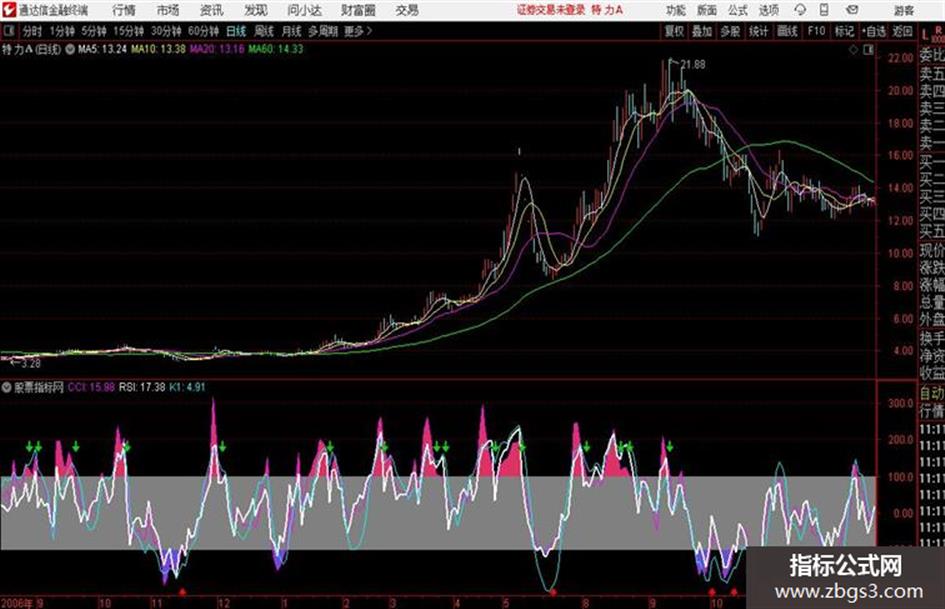Switch to 月线 monthly tab
Viewport: 945px width, 609px height.
click(292, 31)
